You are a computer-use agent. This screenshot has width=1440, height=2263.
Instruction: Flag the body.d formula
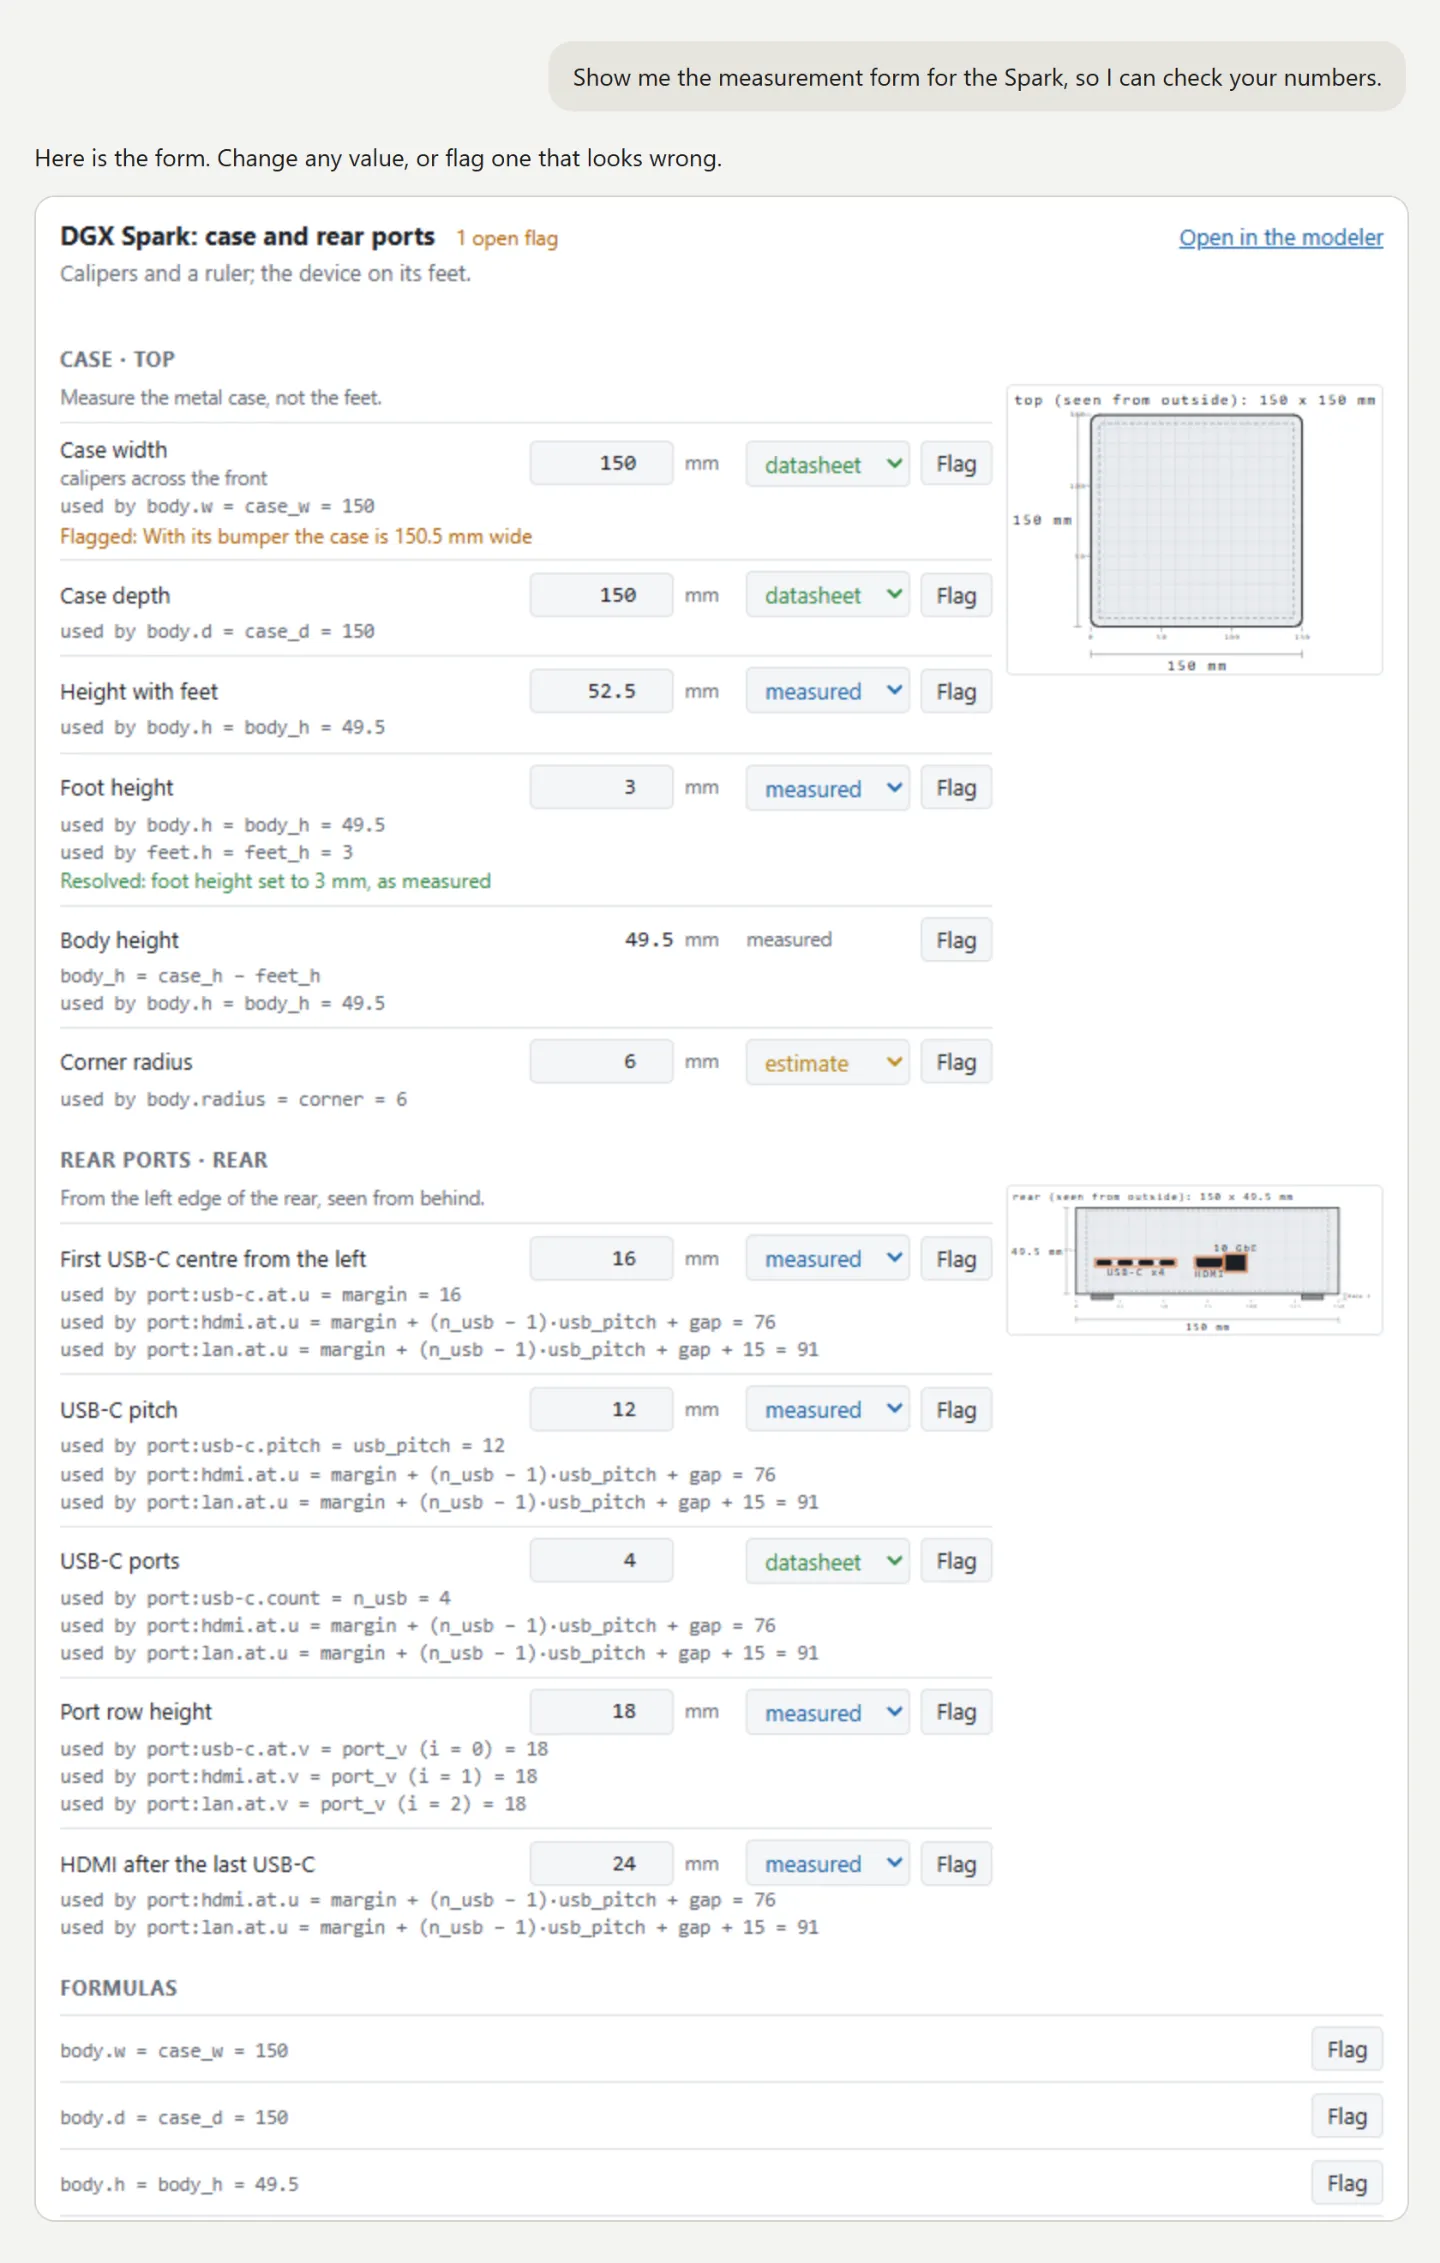(1347, 2116)
